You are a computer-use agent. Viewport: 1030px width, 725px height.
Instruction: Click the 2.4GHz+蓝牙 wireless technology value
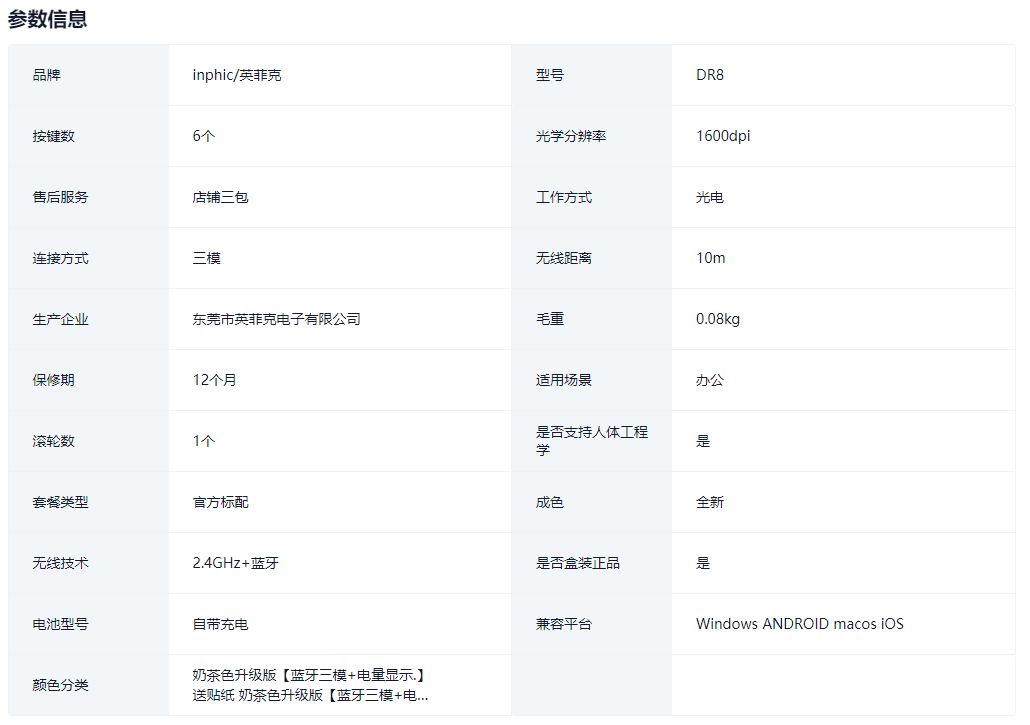tap(235, 563)
